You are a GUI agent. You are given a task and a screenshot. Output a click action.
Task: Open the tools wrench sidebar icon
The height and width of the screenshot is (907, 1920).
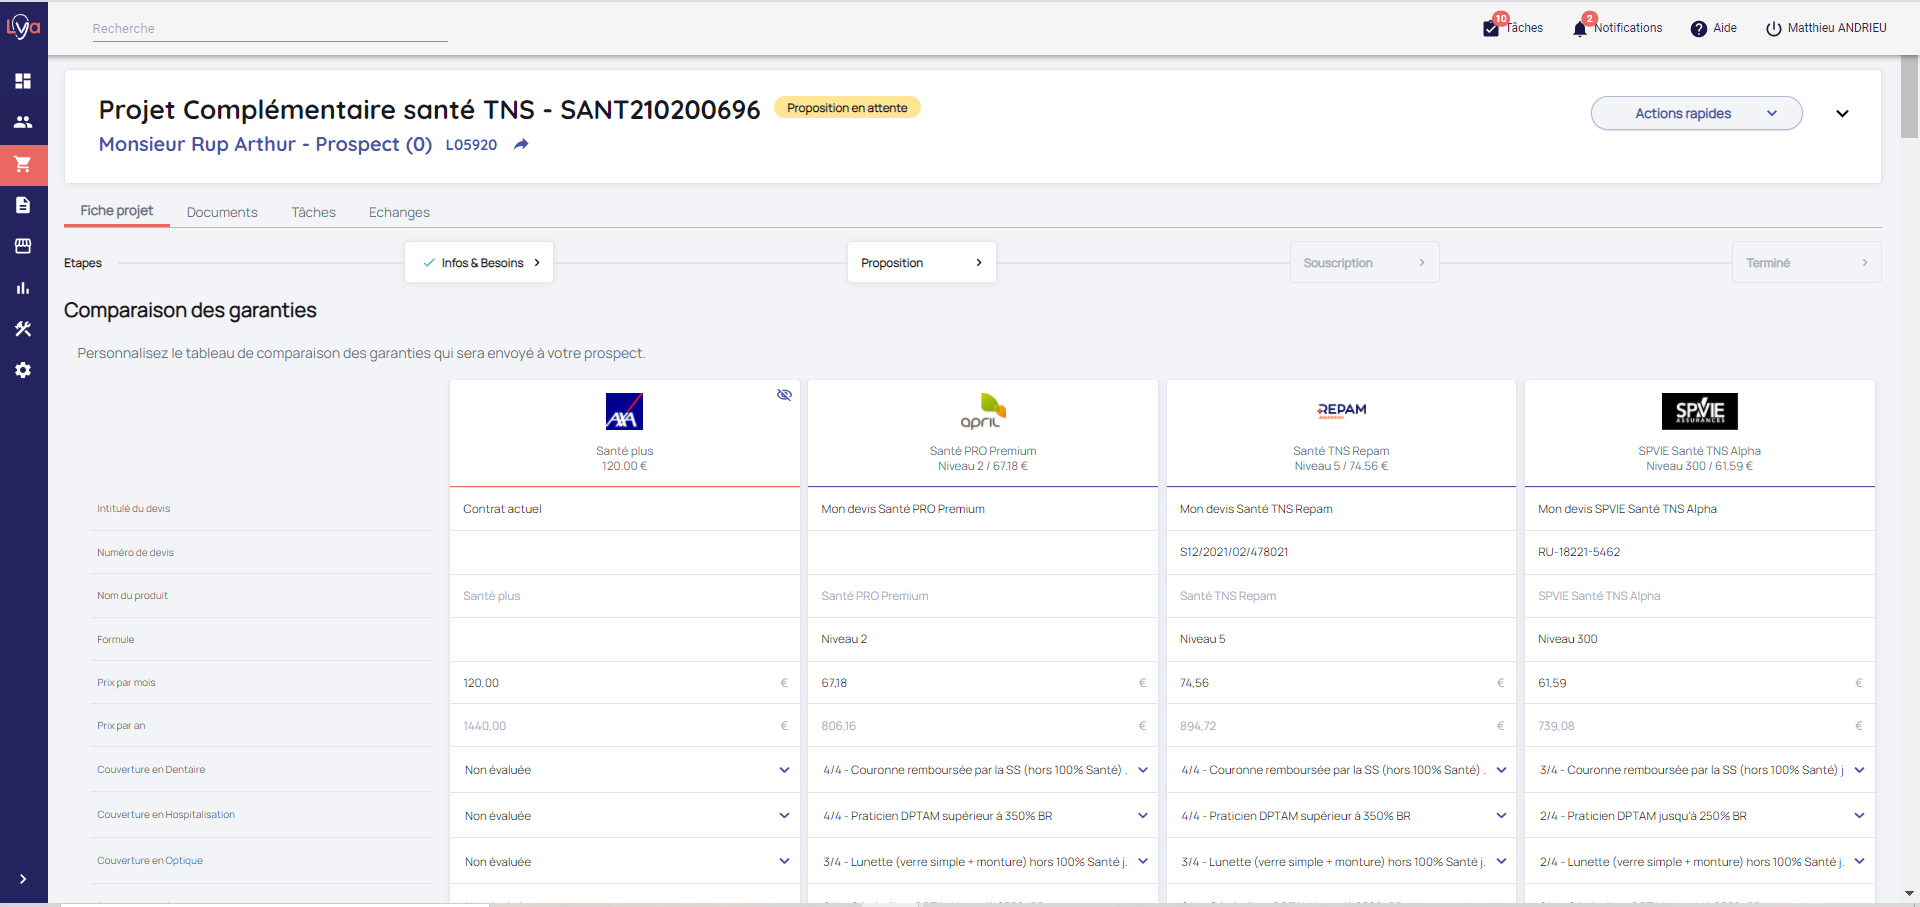(x=23, y=329)
